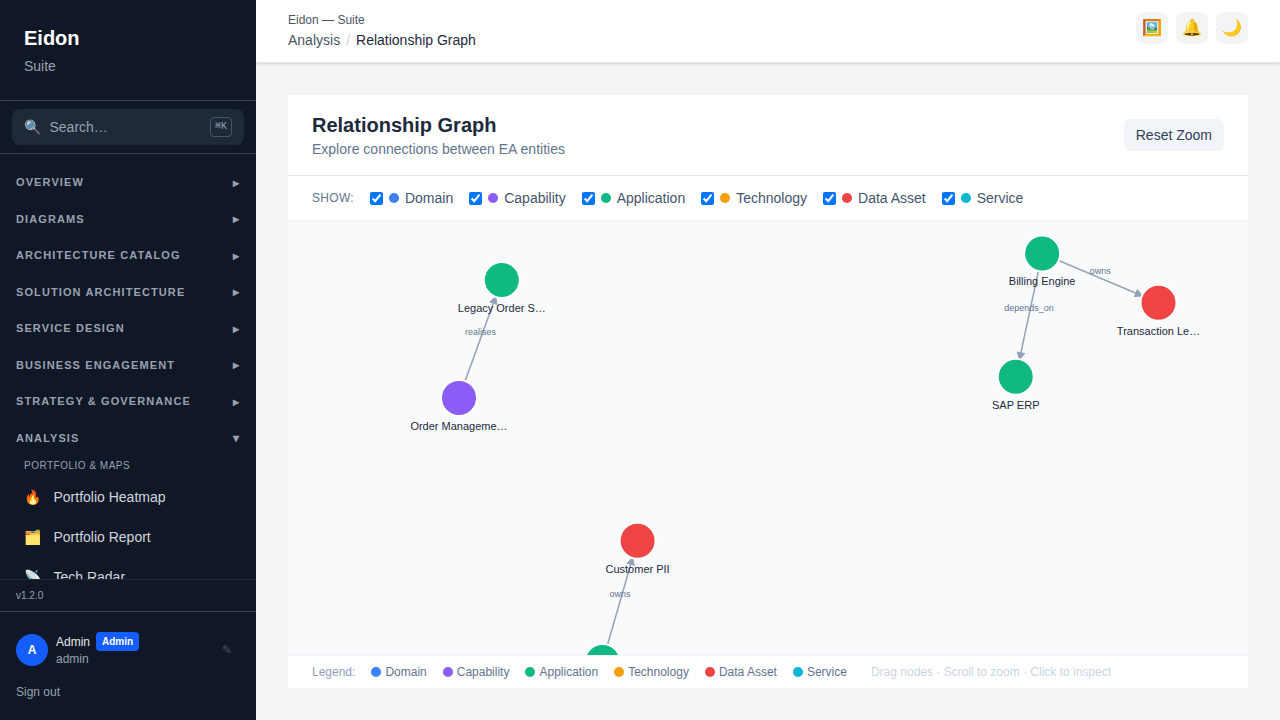Expand the Diagrams sidebar section
Viewport: 1280px width, 720px height.
pos(128,219)
